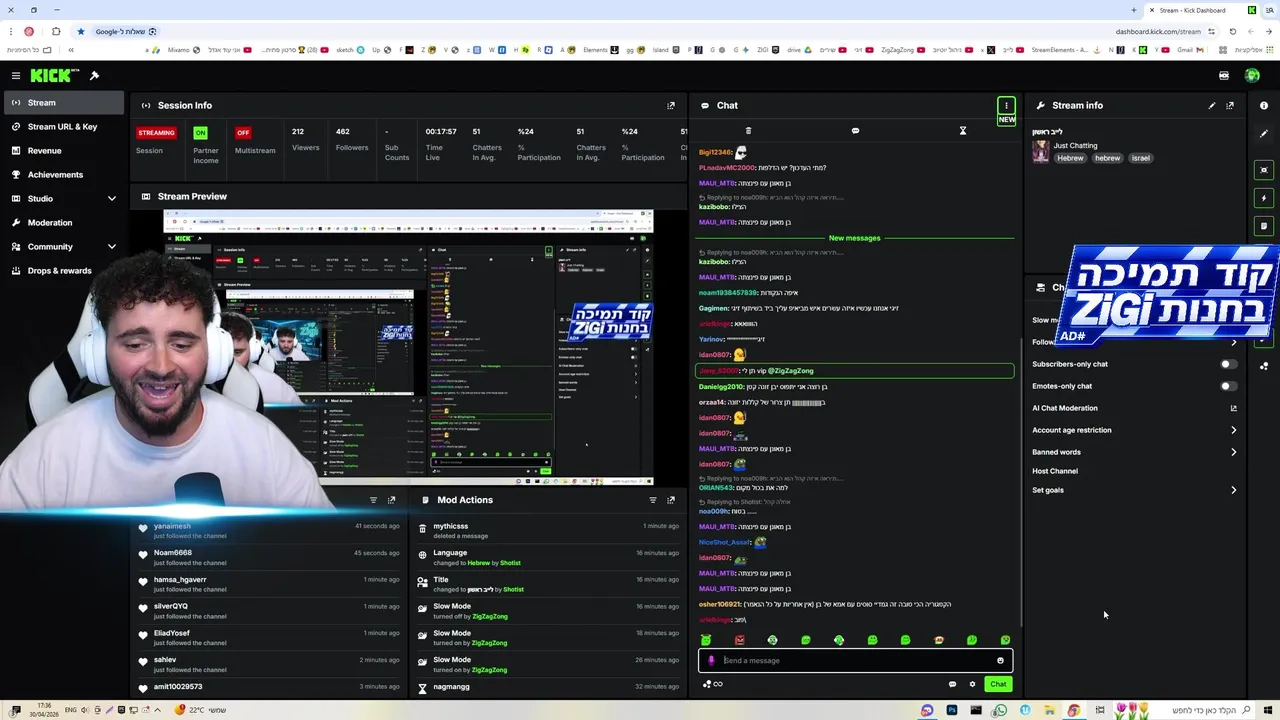
Task: Open the Chat panel three-dot options menu
Action: pyautogui.click(x=1006, y=105)
